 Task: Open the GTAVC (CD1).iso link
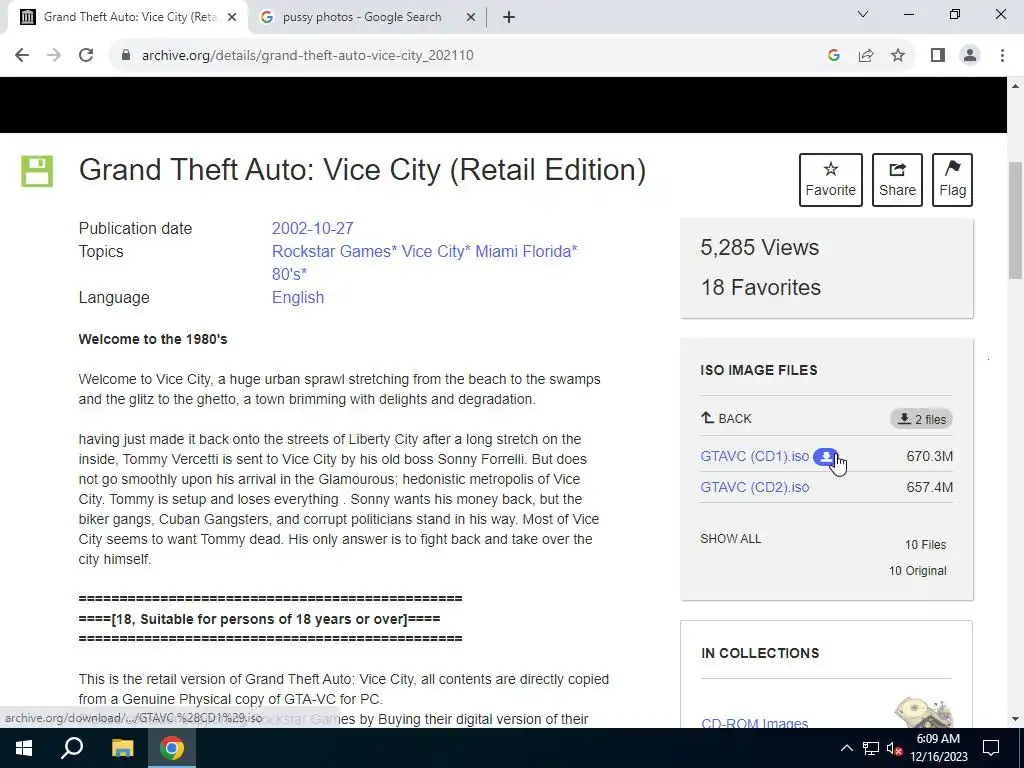[754, 456]
